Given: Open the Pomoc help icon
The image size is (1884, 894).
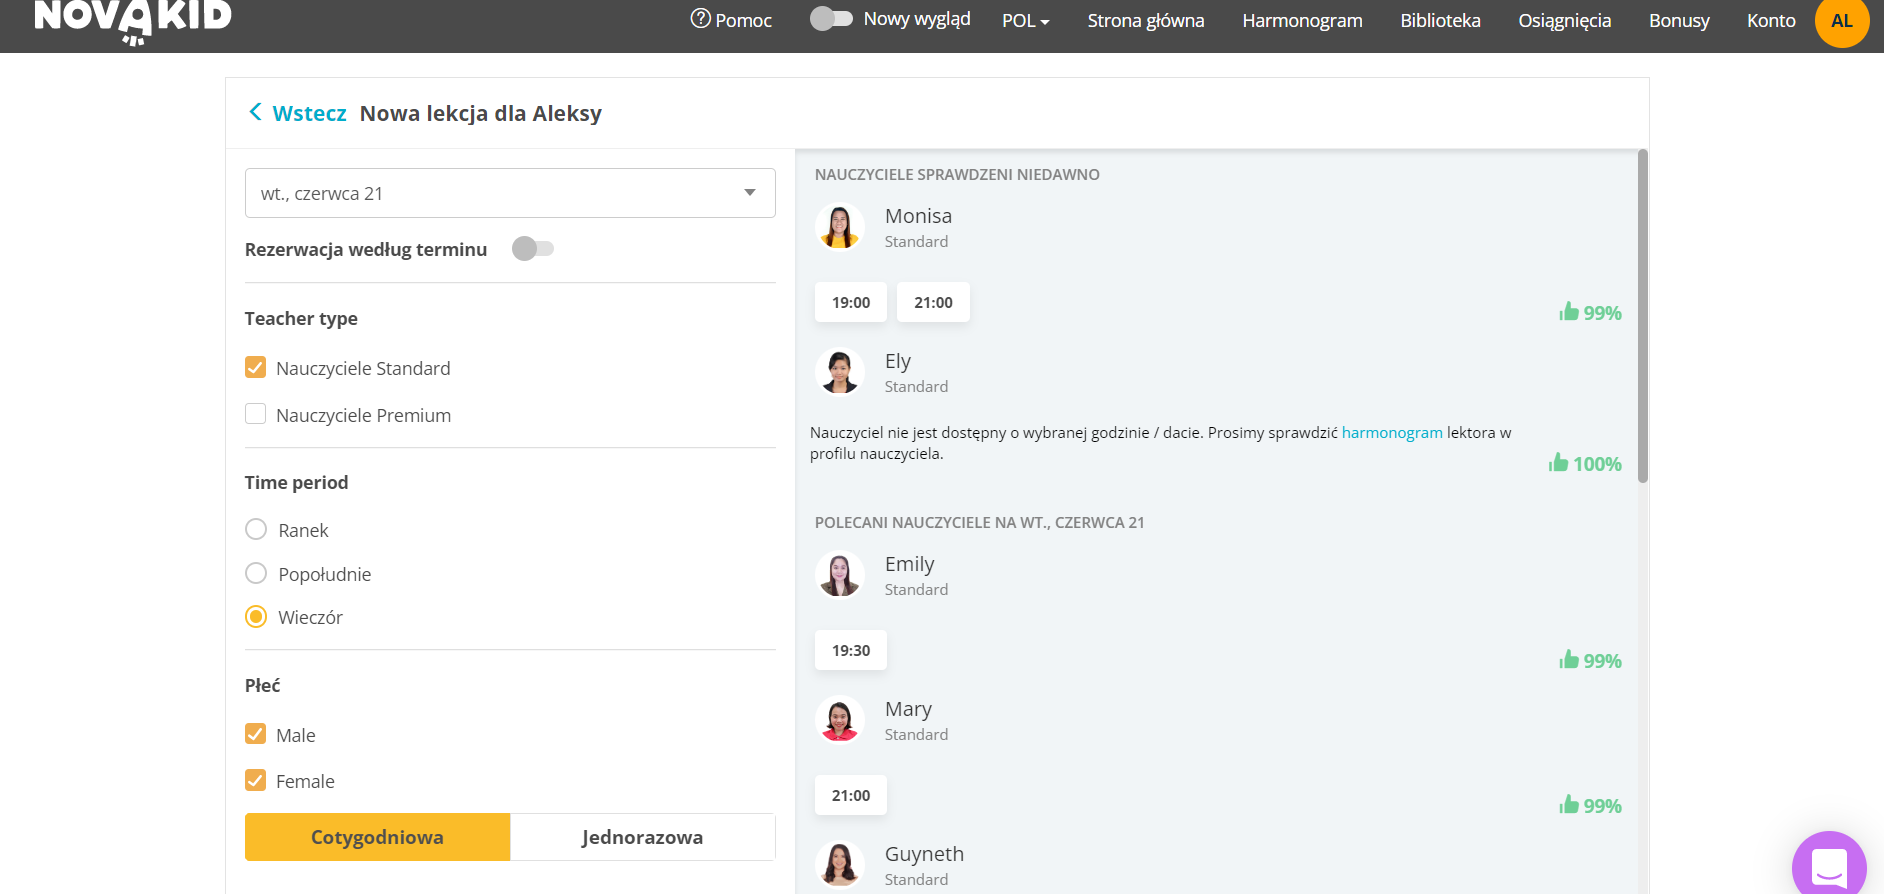Looking at the screenshot, I should [x=701, y=19].
